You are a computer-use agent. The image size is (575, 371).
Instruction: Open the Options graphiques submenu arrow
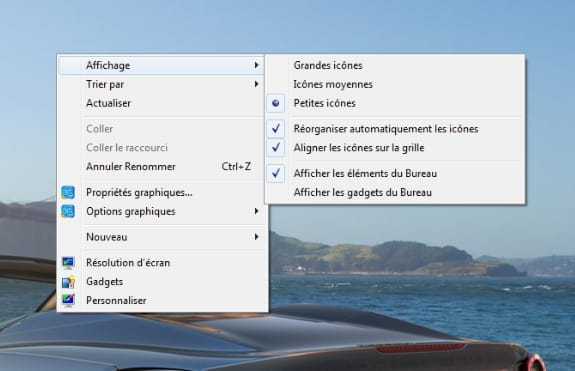click(256, 212)
